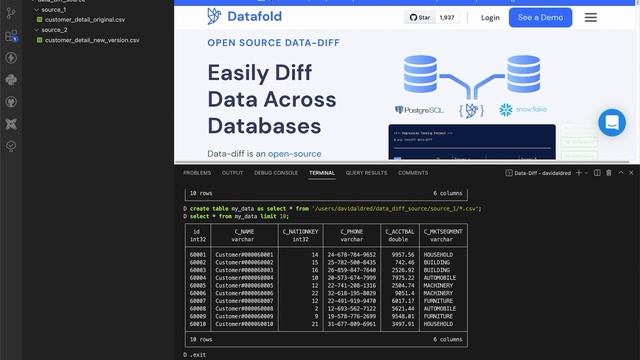Open the chat widget bubble
The height and width of the screenshot is (360, 640).
pos(612,122)
